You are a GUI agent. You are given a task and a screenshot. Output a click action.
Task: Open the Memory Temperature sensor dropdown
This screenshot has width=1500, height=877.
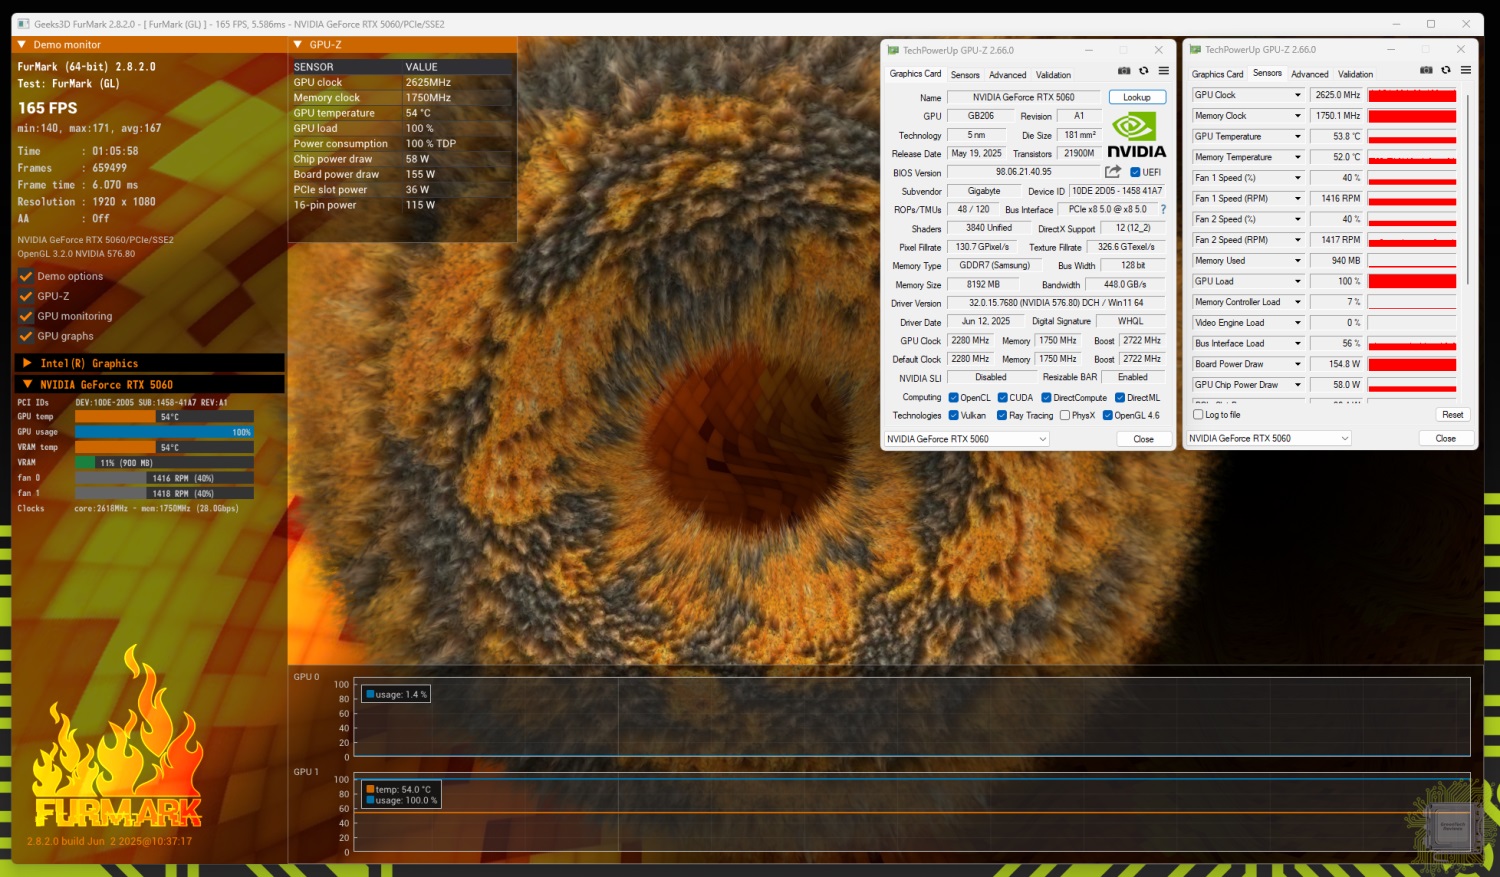click(x=1298, y=157)
